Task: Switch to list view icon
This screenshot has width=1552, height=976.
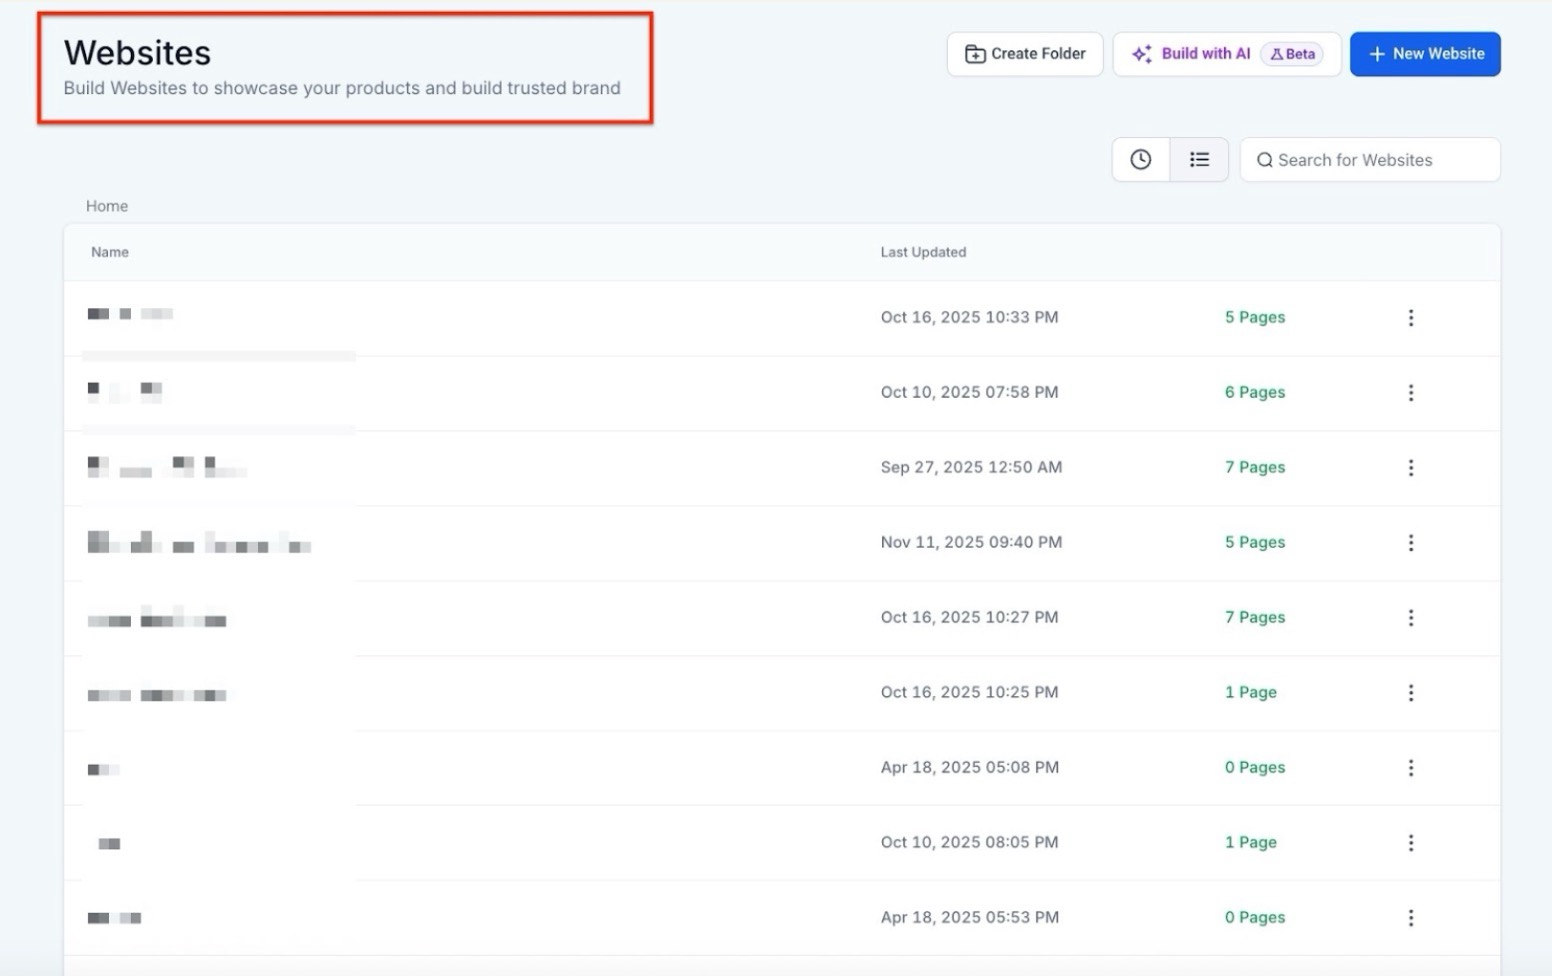Action: [1199, 160]
